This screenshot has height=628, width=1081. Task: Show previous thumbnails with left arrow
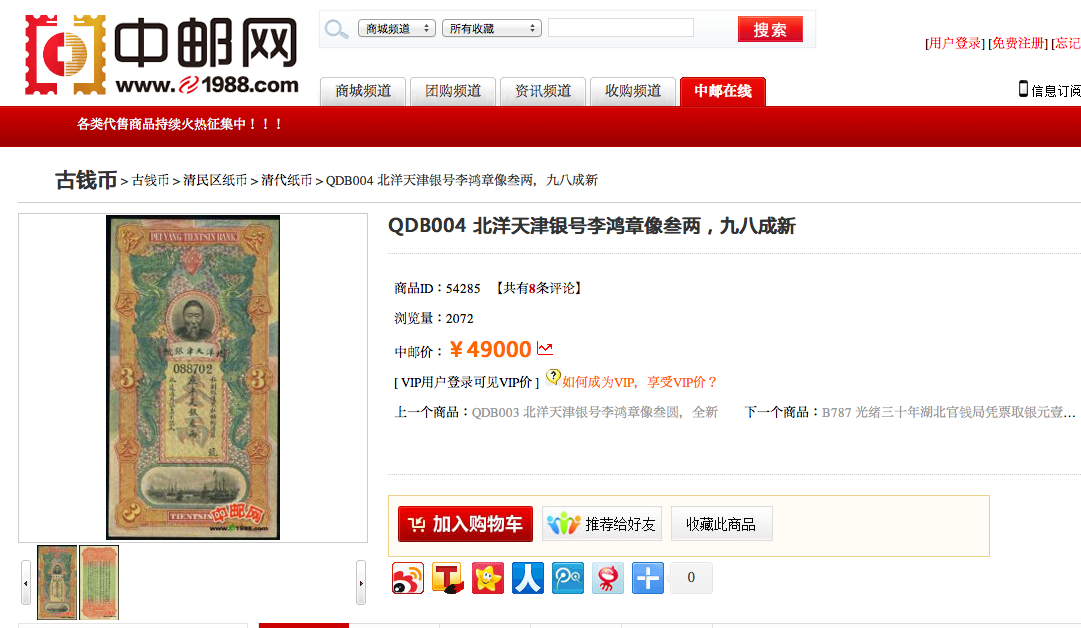(26, 583)
